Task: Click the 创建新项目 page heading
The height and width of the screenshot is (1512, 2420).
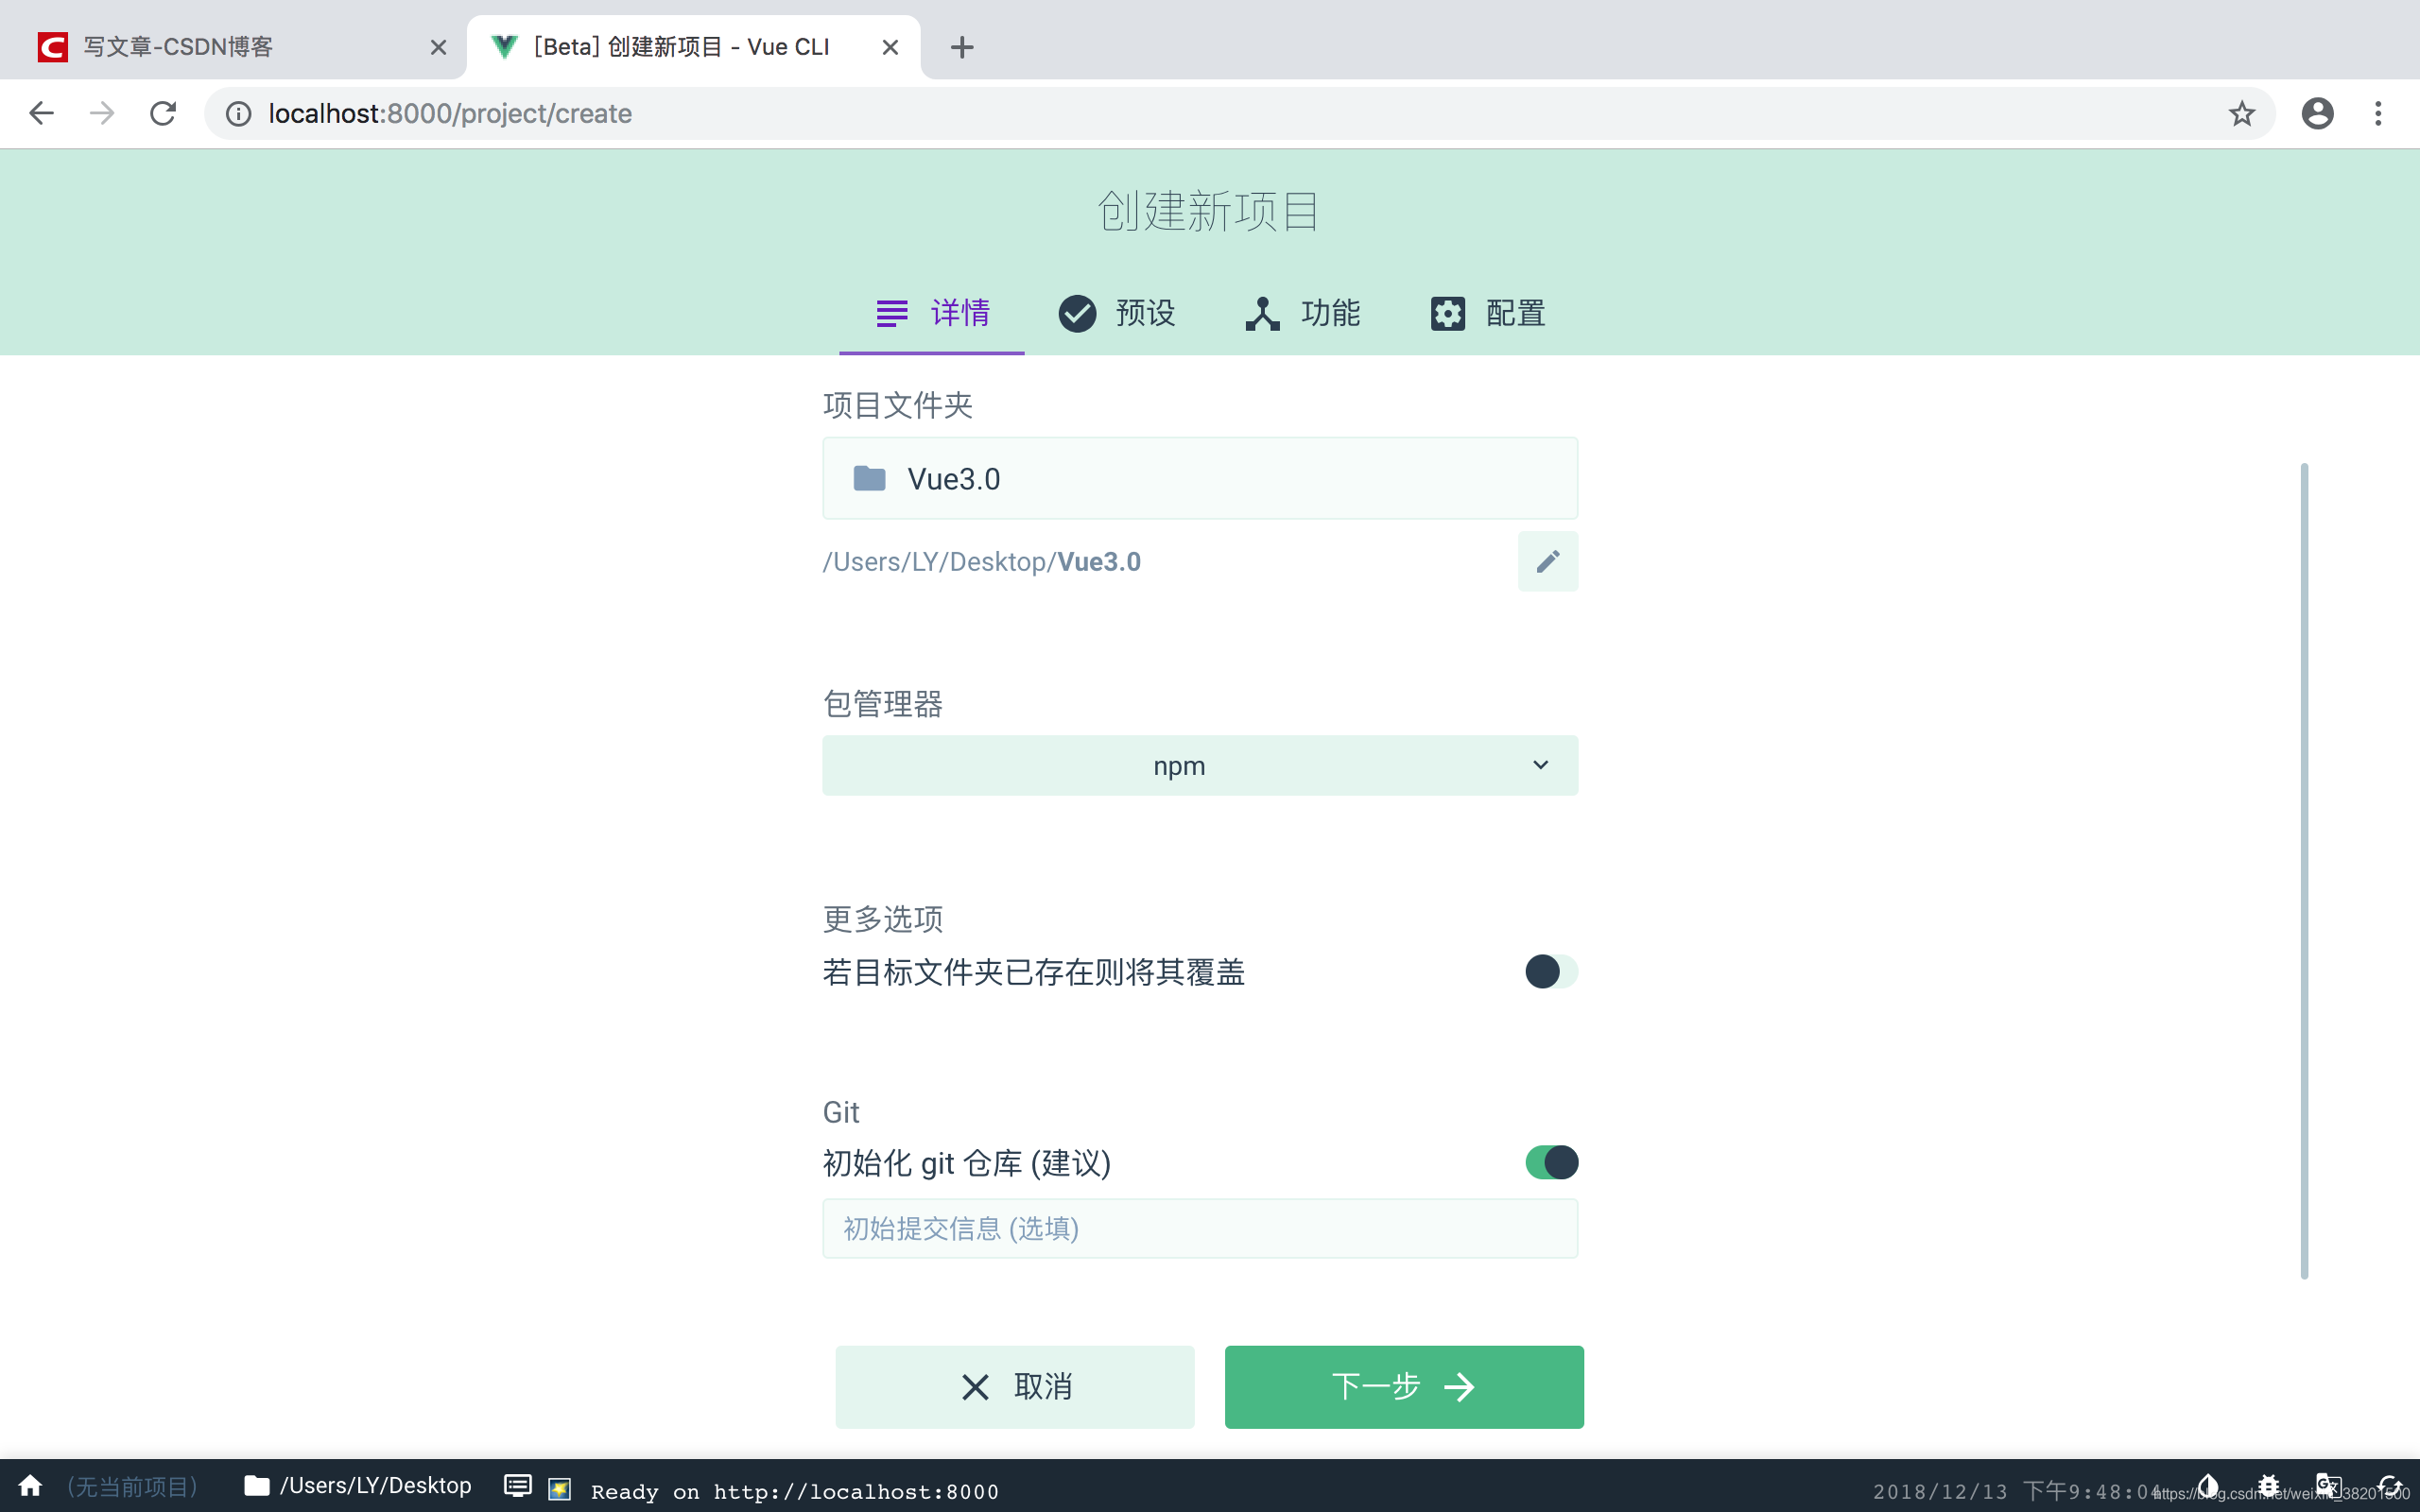Action: point(1209,211)
